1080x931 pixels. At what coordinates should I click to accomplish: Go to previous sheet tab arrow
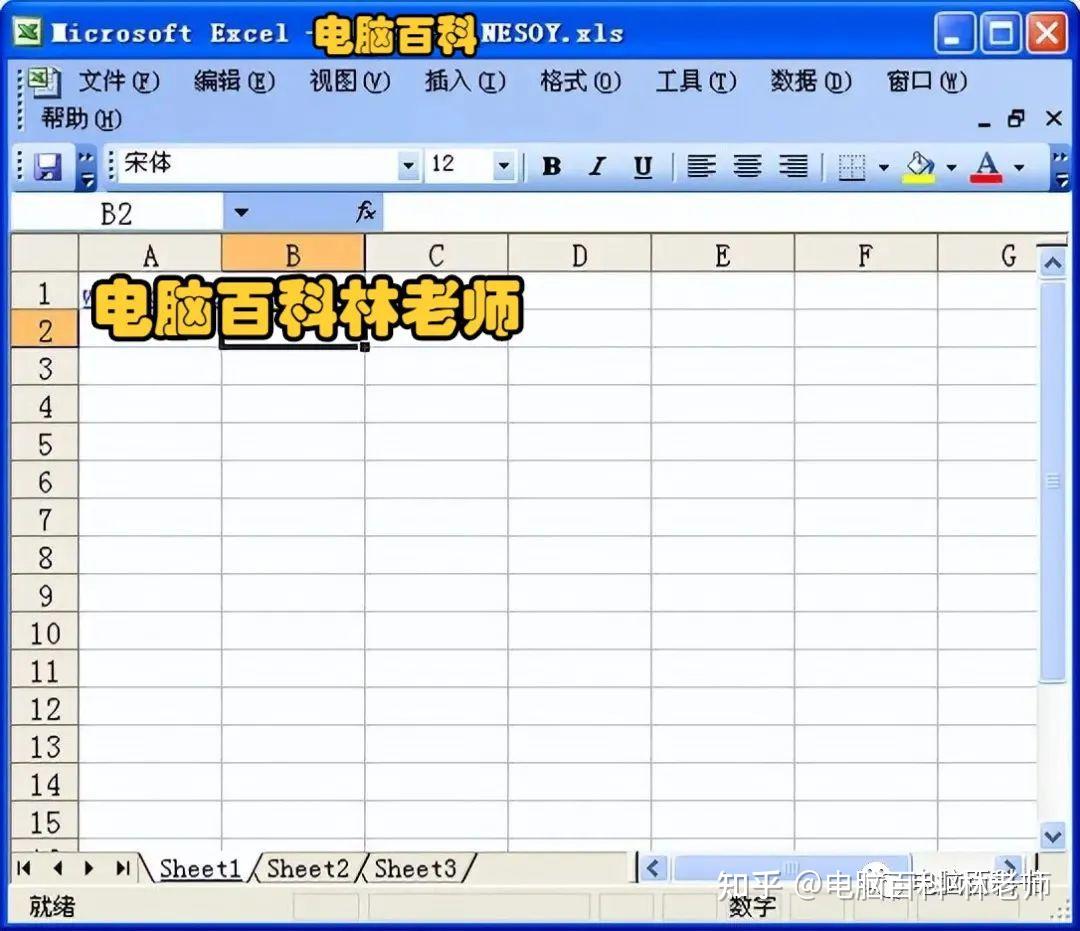(58, 868)
